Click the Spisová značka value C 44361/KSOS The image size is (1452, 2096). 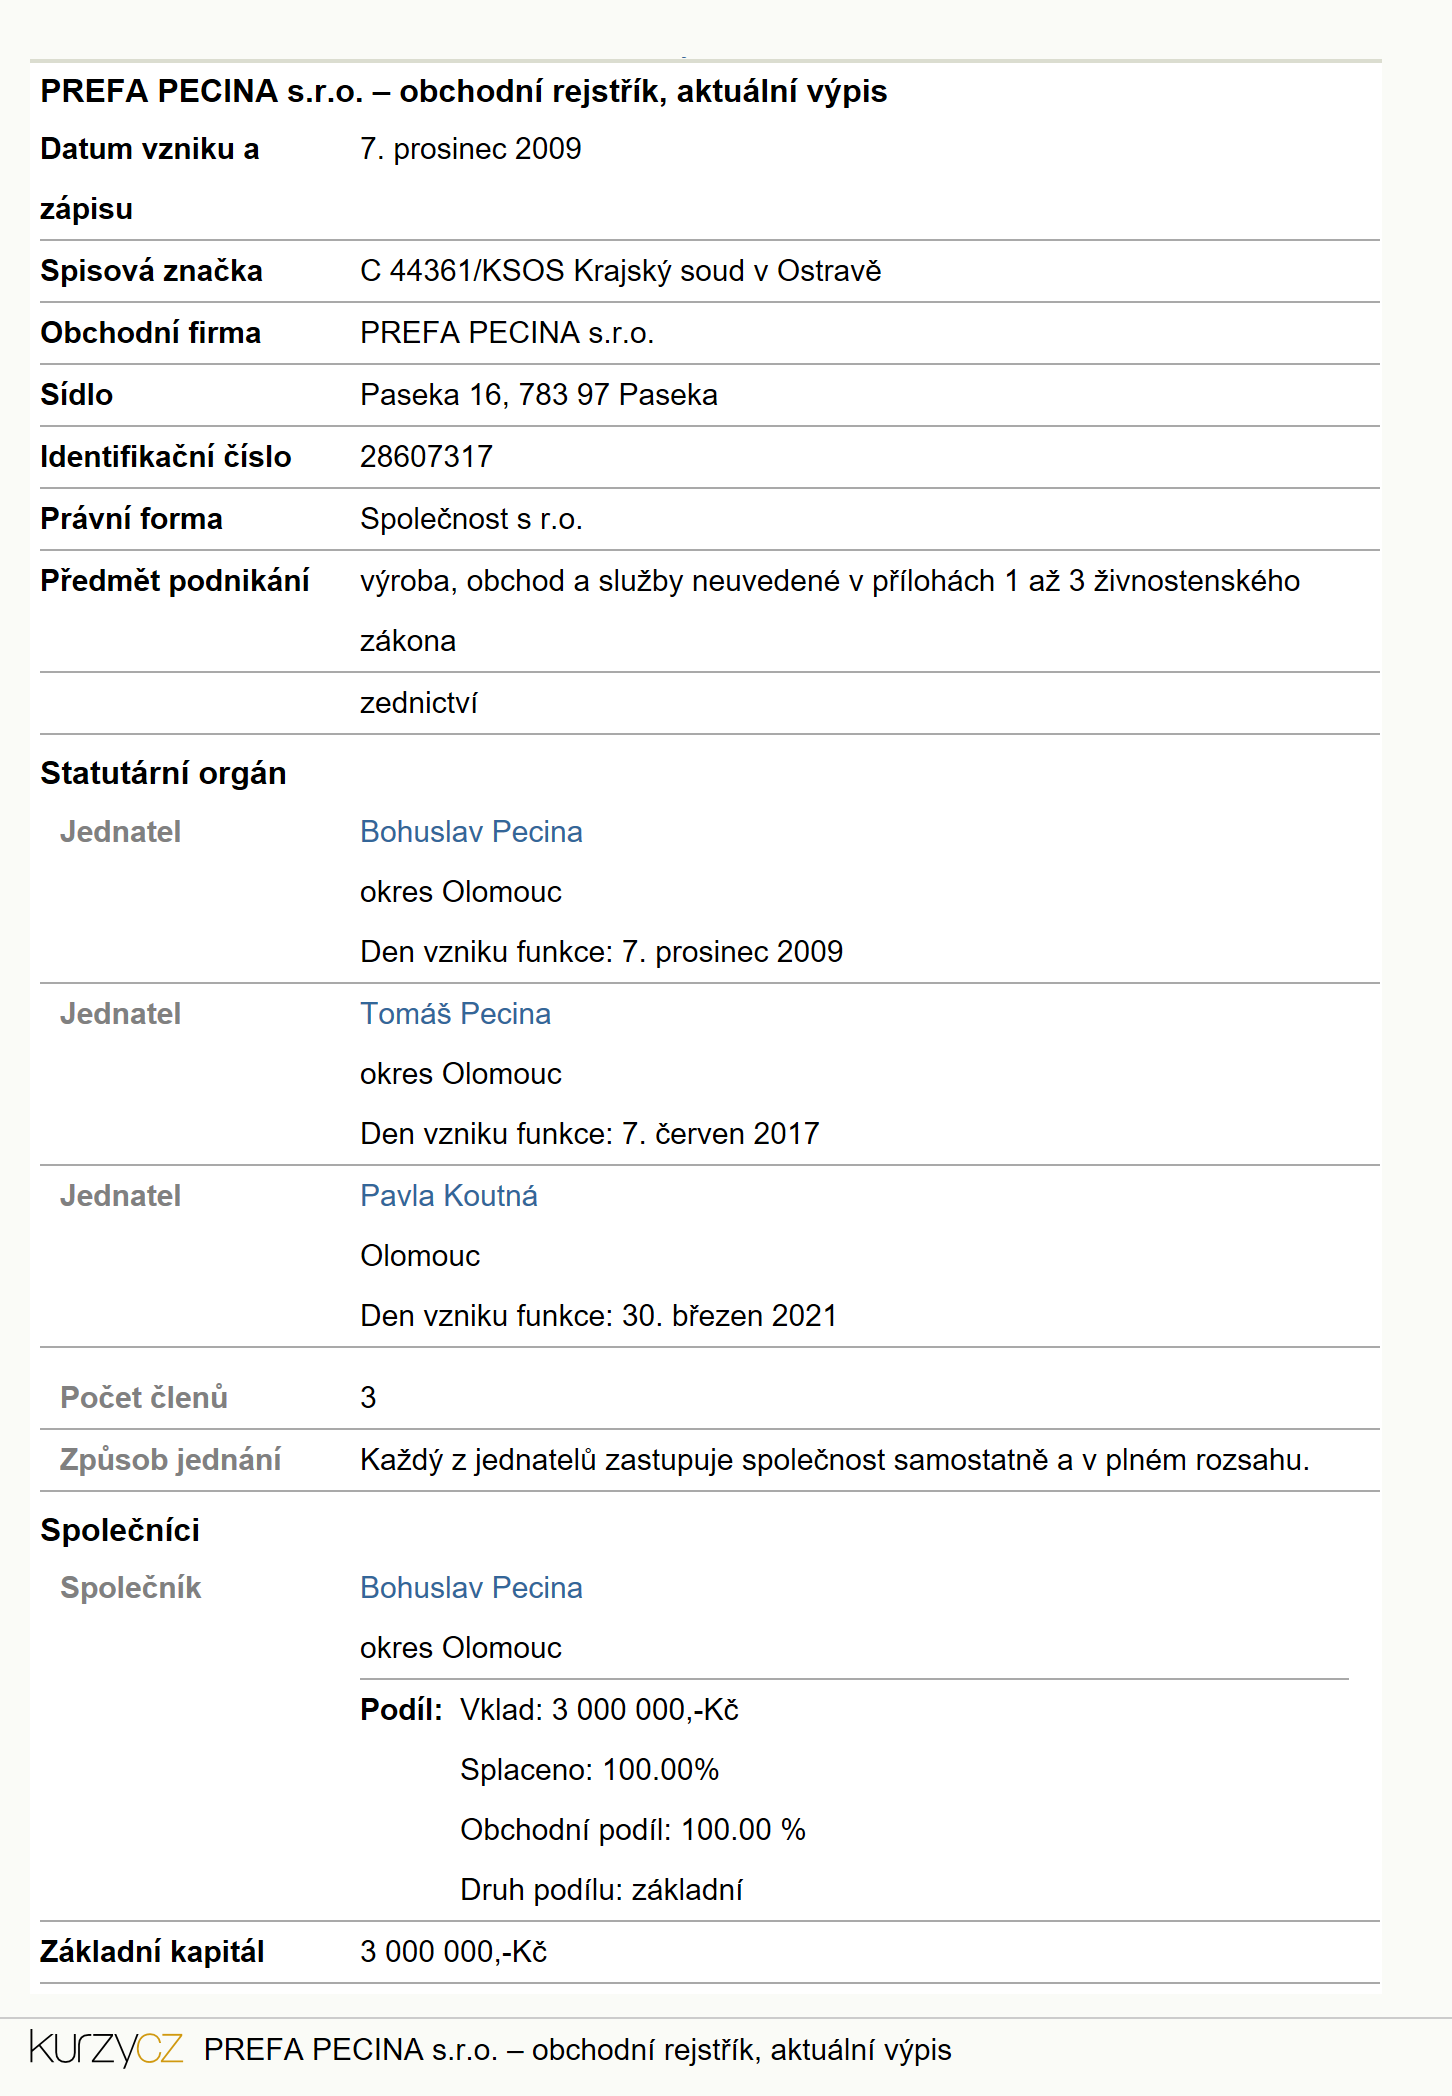620,271
